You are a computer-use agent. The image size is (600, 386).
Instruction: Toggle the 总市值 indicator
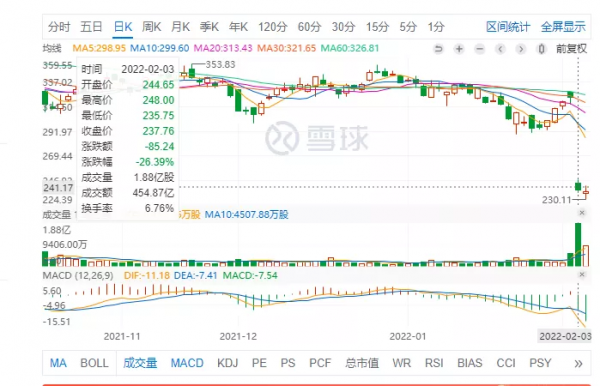(362, 363)
